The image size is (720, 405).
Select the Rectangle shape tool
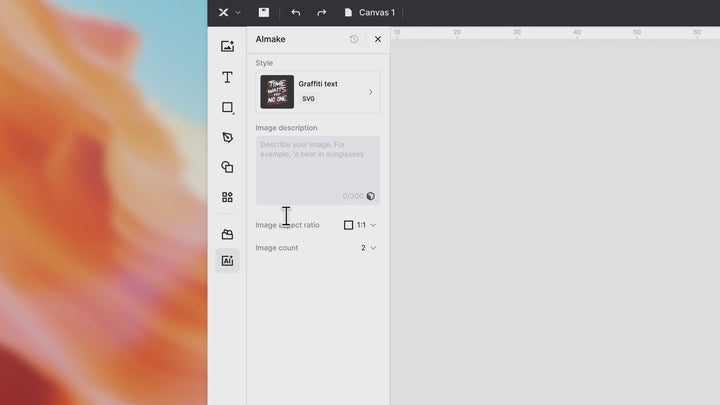pos(227,107)
